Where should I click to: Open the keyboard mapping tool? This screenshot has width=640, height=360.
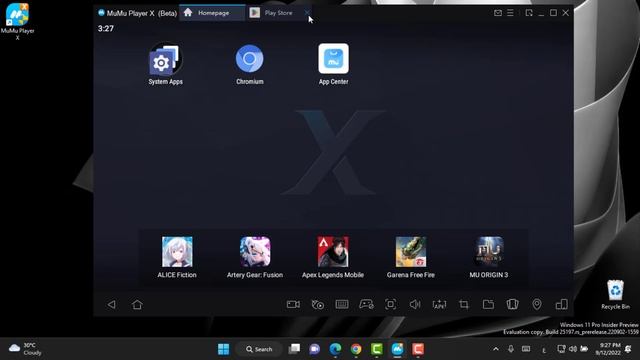[342, 304]
